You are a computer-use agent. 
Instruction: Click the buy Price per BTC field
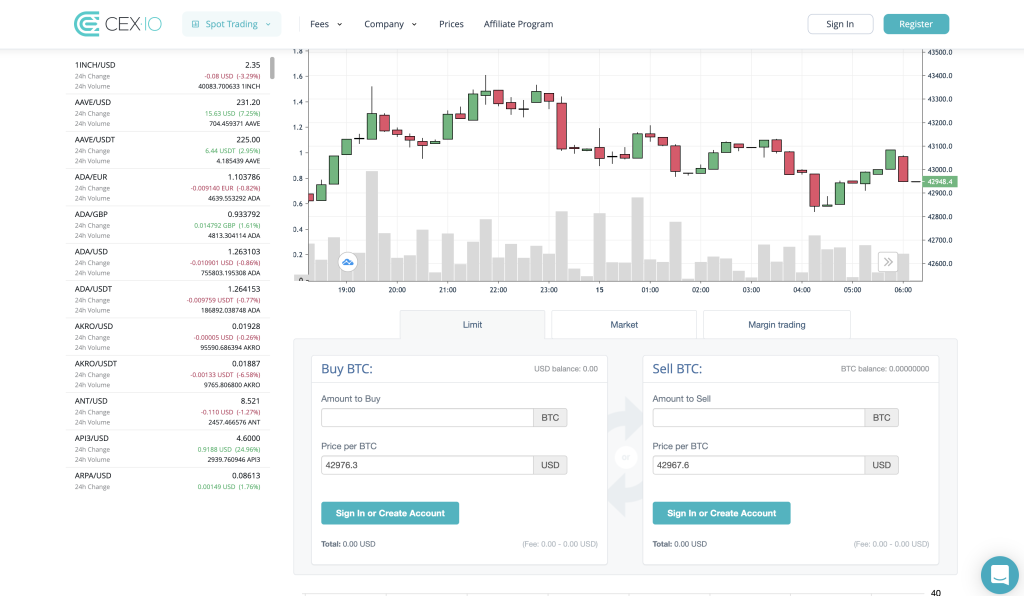(427, 465)
